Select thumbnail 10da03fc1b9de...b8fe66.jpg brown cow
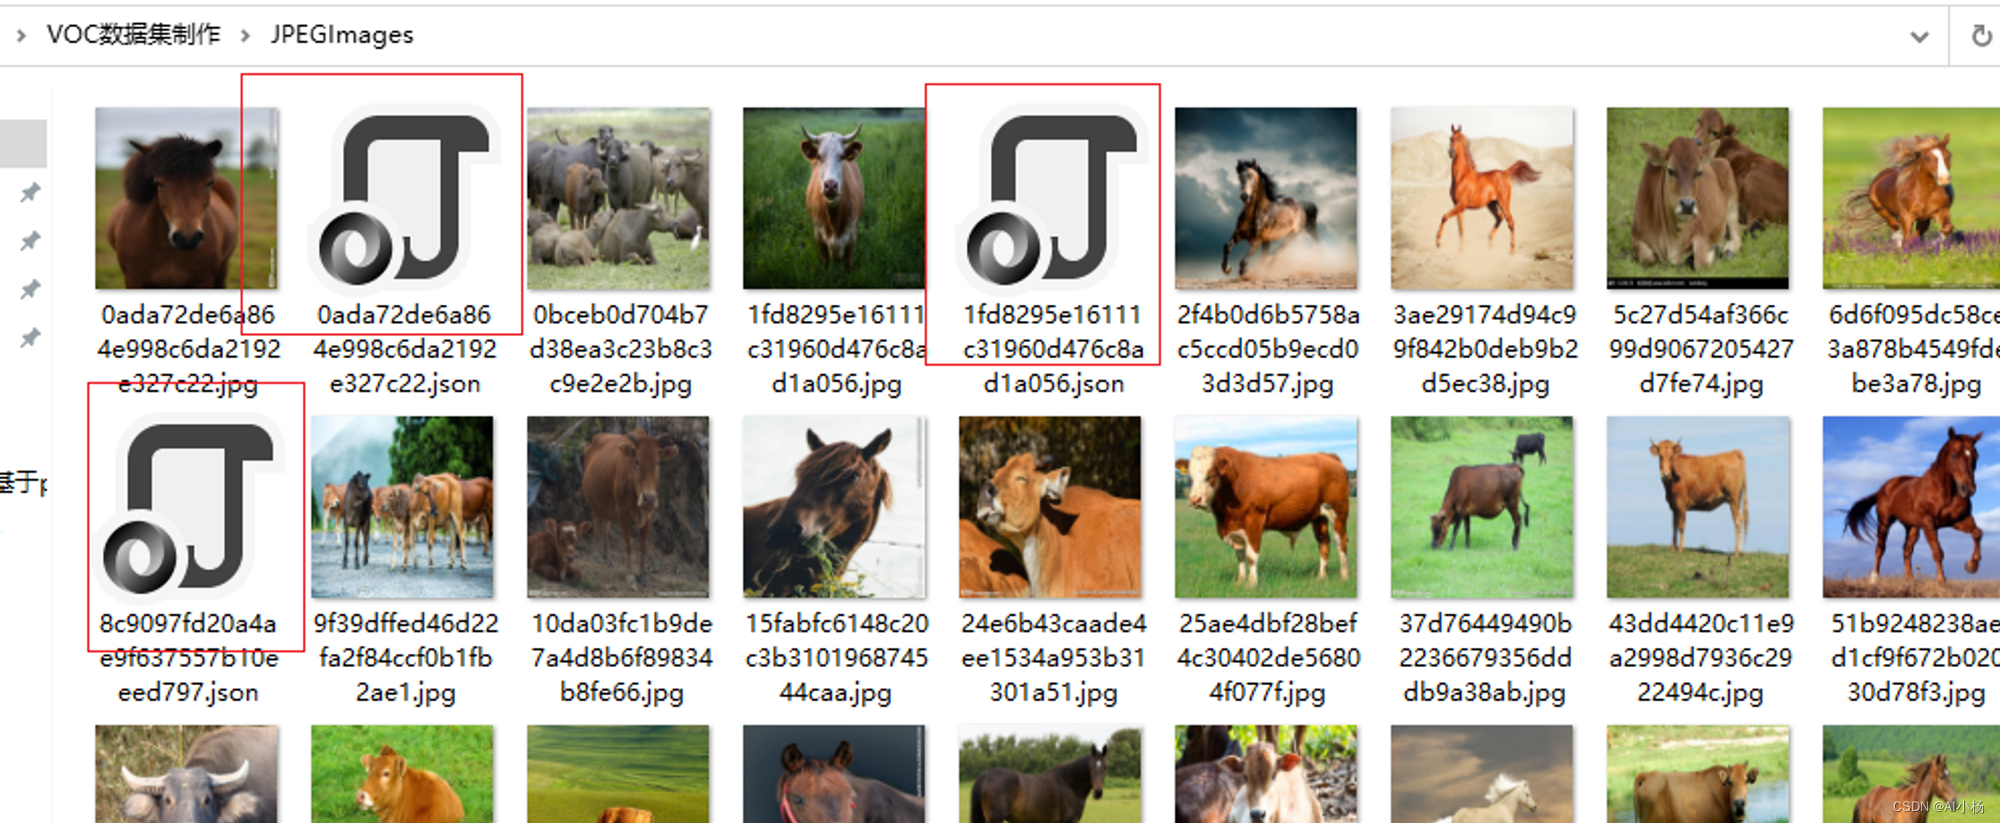Image resolution: width=2000 pixels, height=823 pixels. 618,507
